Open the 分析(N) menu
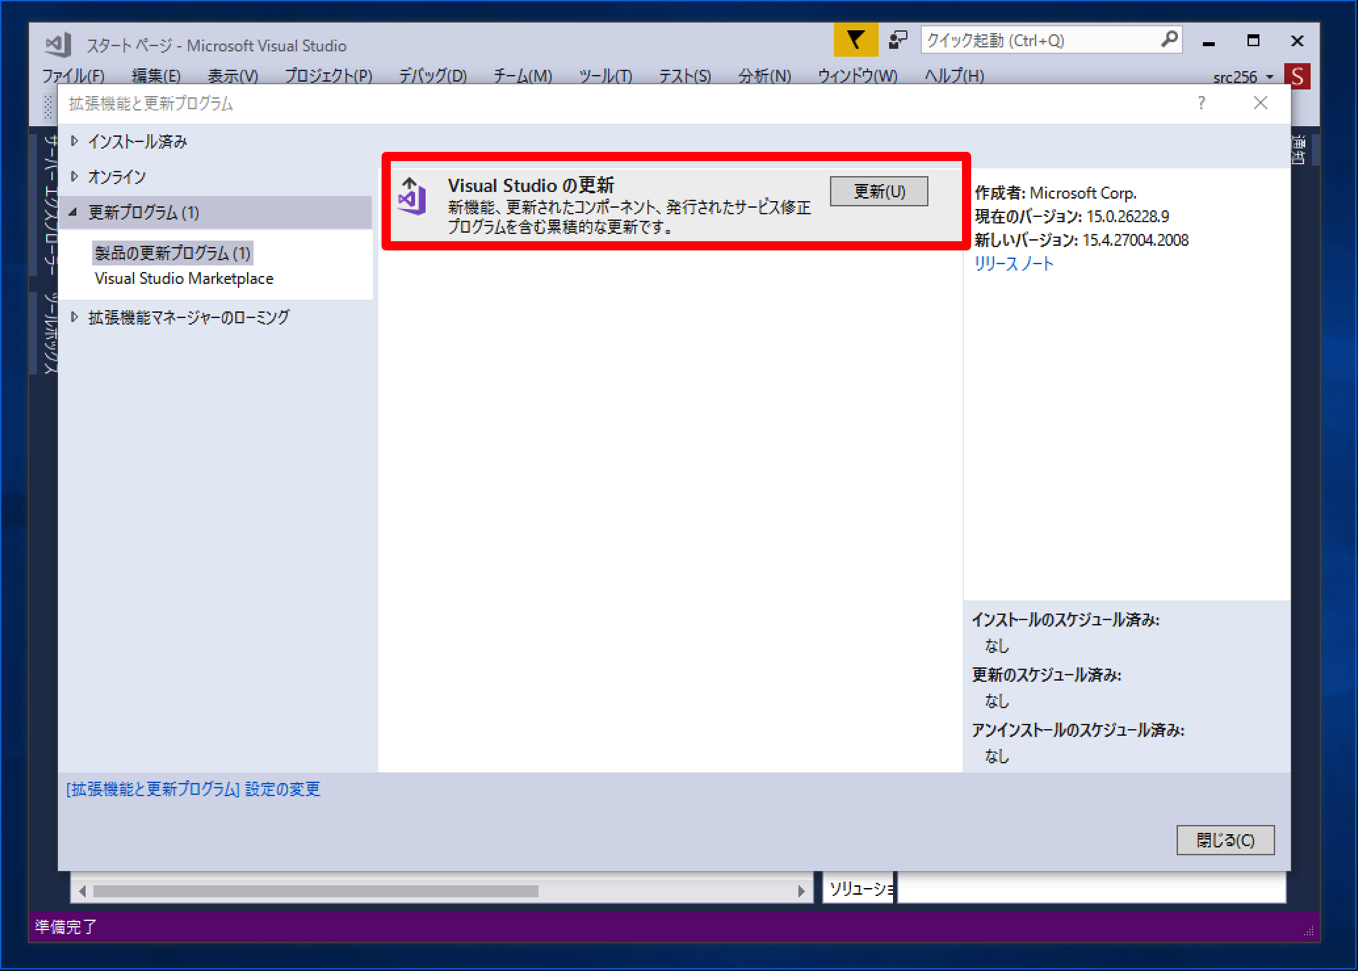The width and height of the screenshot is (1358, 971). click(x=765, y=76)
